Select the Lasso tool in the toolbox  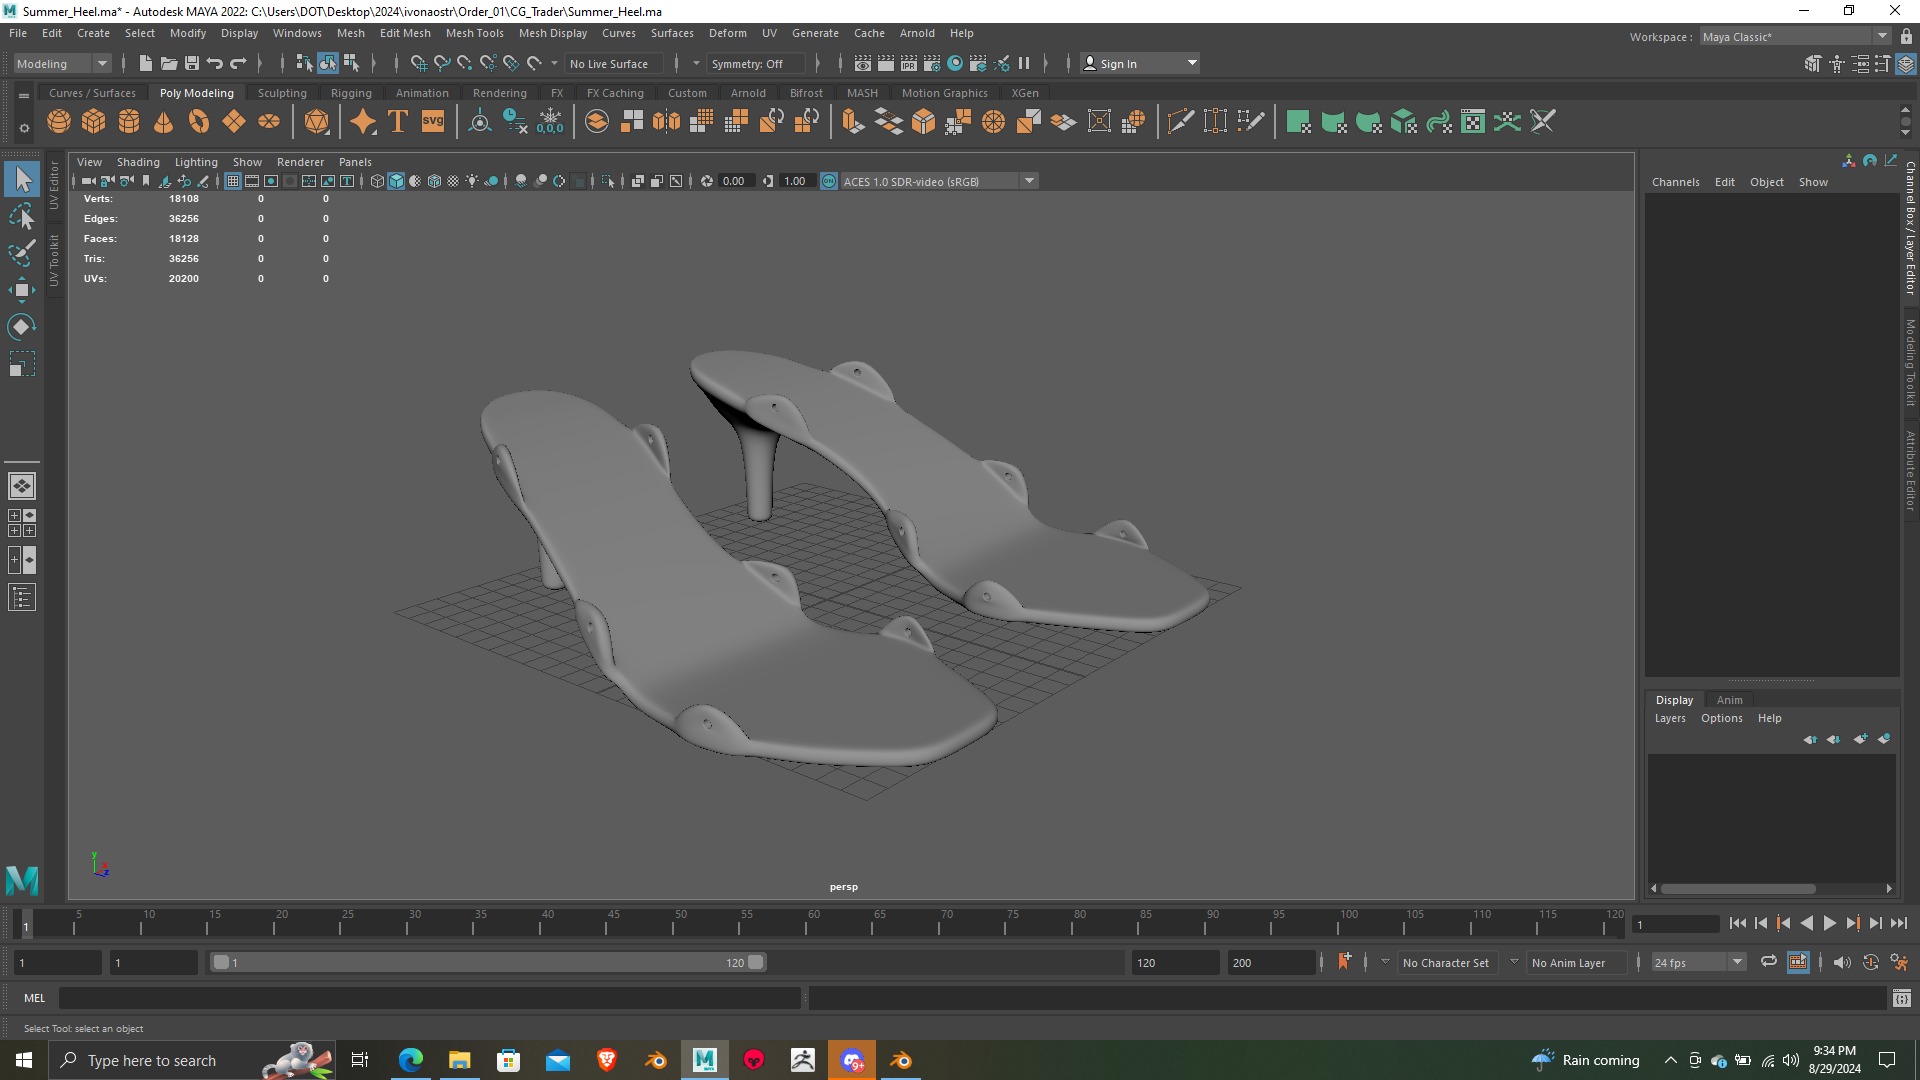click(x=22, y=217)
